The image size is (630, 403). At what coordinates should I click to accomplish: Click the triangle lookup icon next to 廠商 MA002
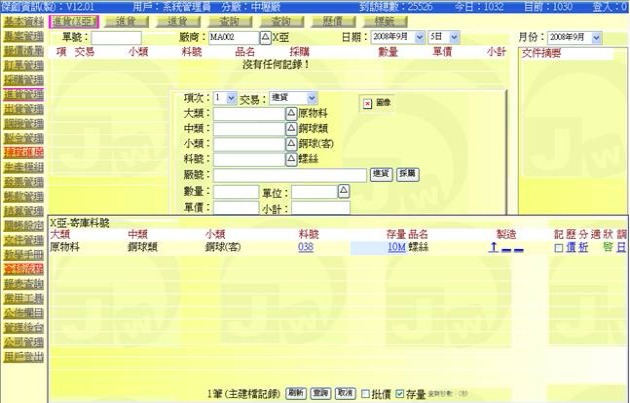pos(265,37)
